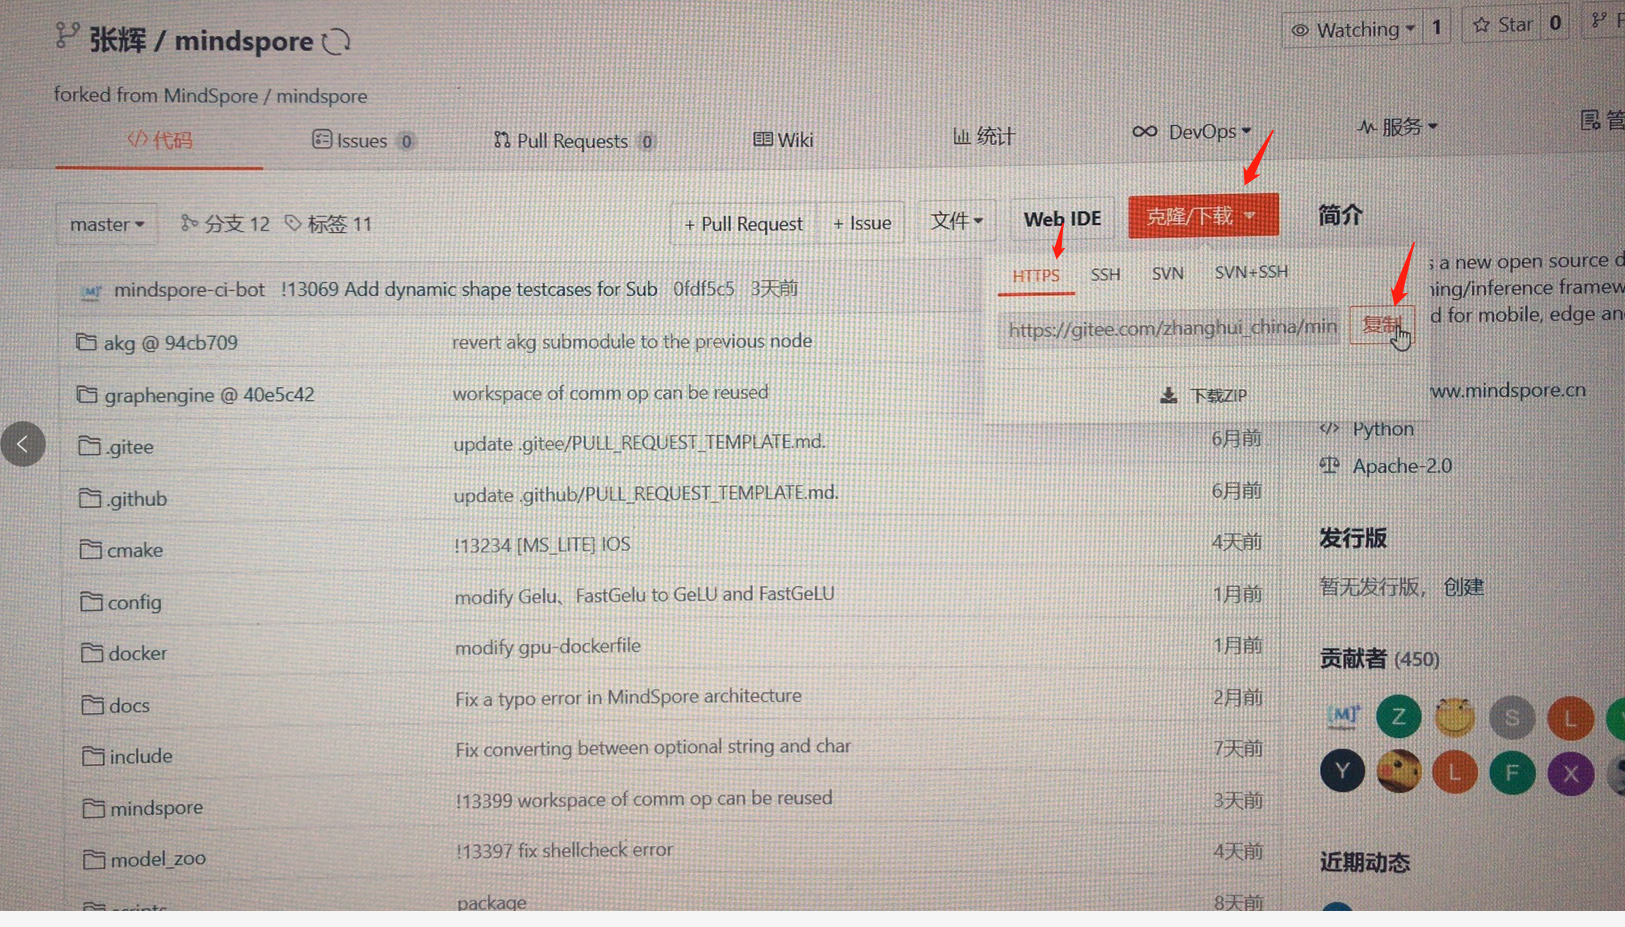The image size is (1625, 927).
Task: Expand the 服务 menu
Action: tap(1398, 127)
